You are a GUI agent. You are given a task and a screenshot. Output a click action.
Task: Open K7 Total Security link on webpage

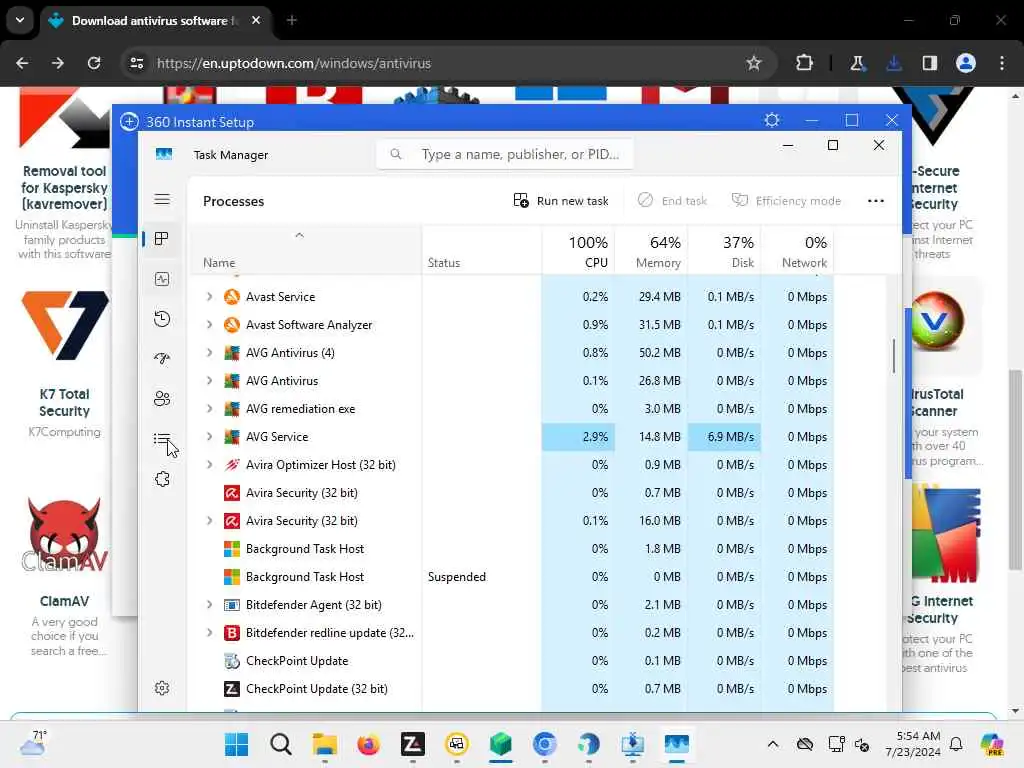64,403
